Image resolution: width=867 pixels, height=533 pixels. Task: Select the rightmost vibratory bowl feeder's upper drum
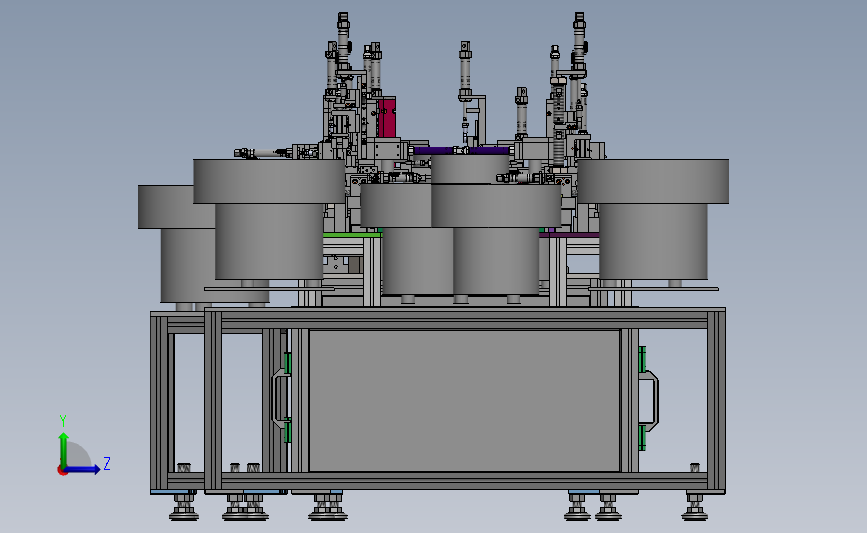click(652, 181)
